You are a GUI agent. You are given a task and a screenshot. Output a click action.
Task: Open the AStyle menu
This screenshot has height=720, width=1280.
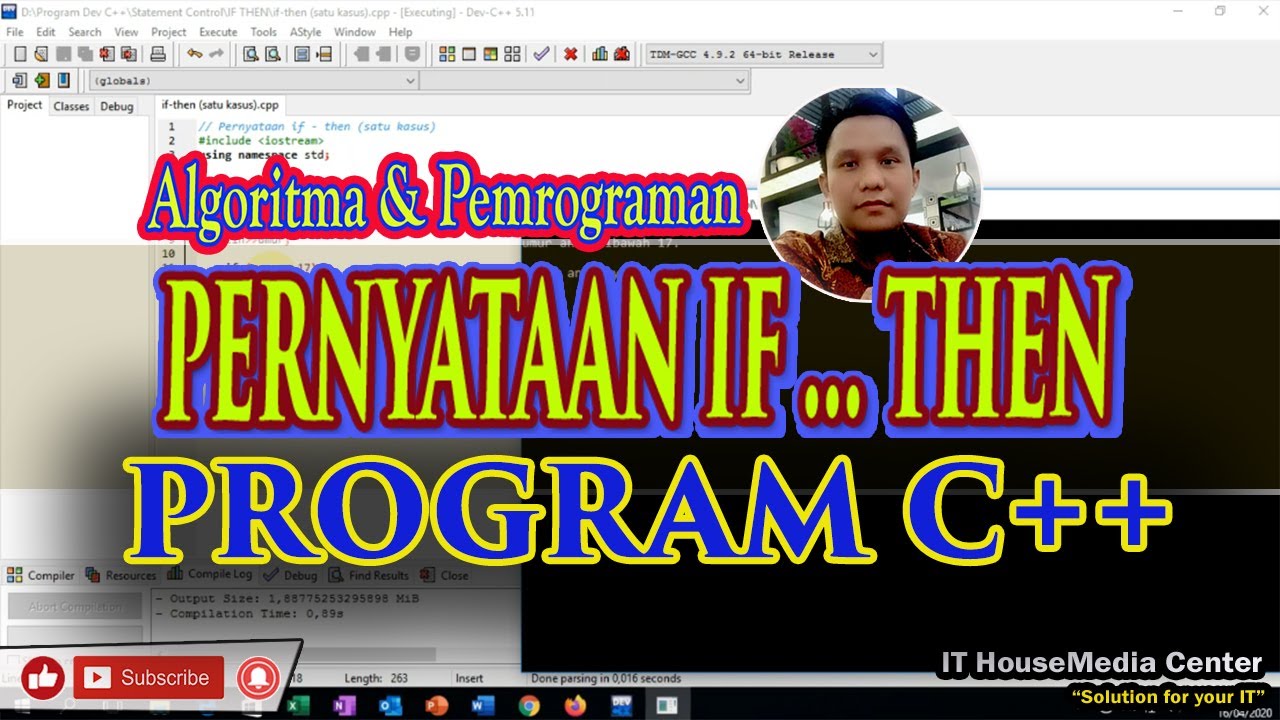coord(306,32)
